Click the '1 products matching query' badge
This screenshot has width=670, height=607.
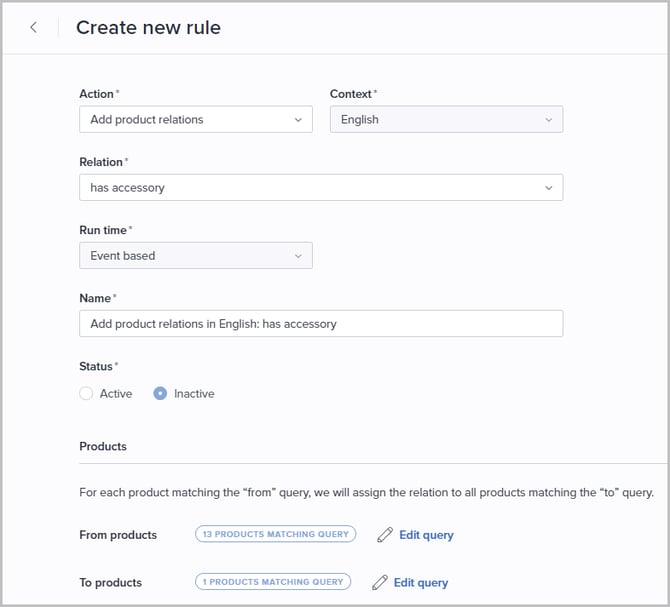click(273, 581)
